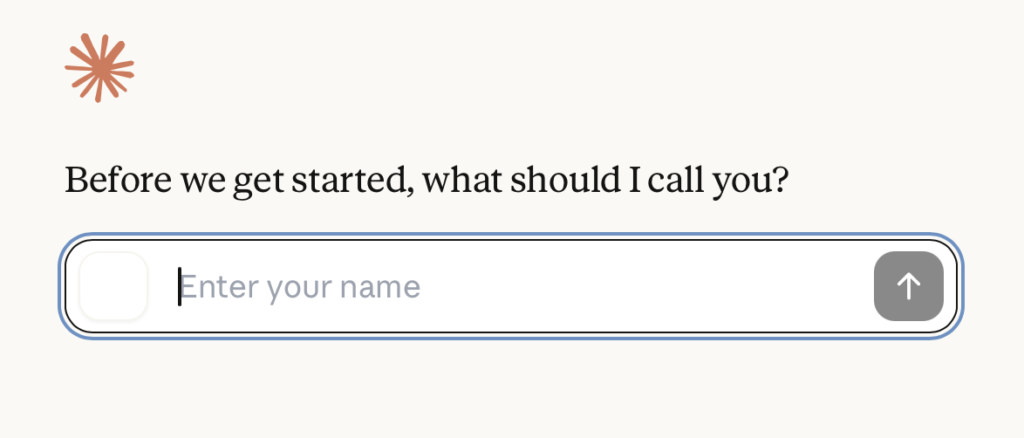Click the blank area inside the name field

tap(640, 287)
